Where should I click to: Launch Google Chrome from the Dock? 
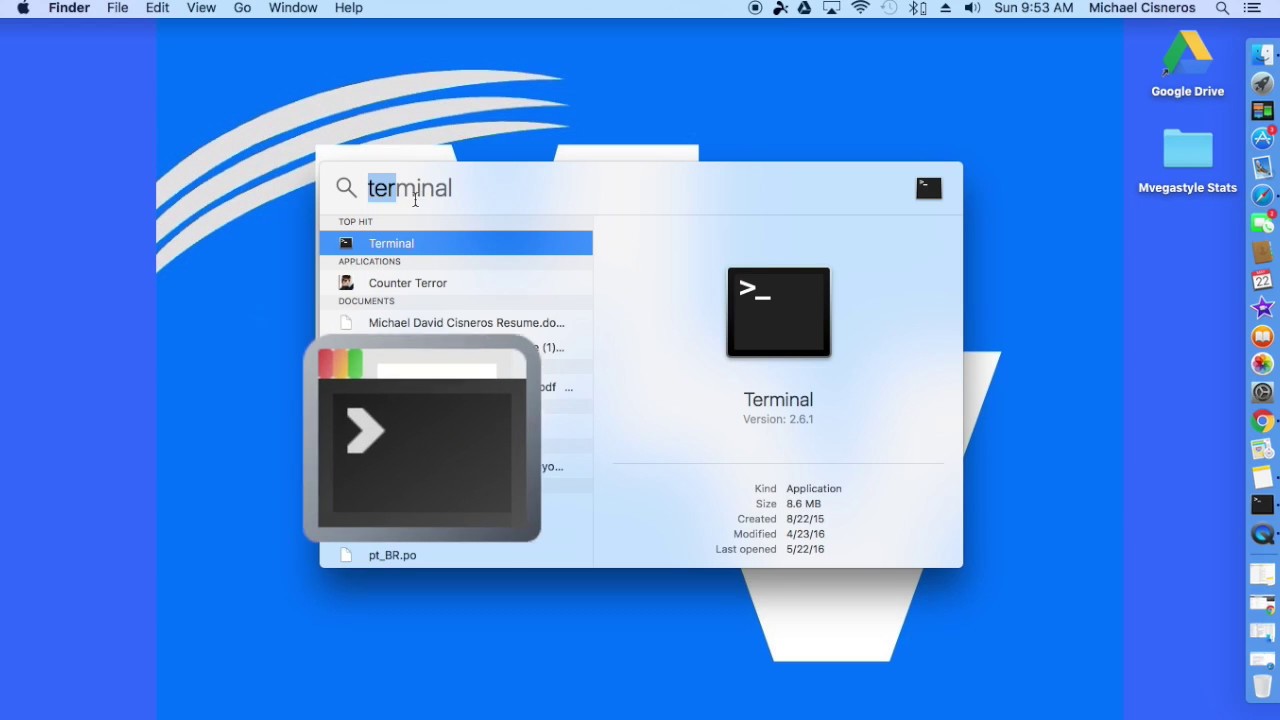[1263, 421]
